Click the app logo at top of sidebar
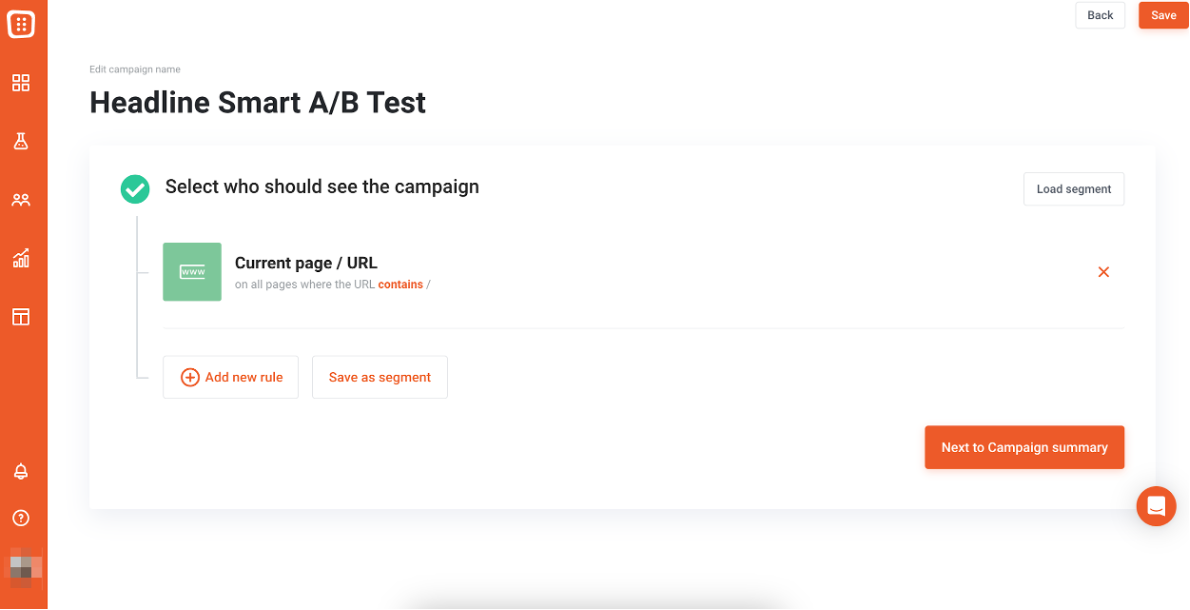 pos(21,24)
